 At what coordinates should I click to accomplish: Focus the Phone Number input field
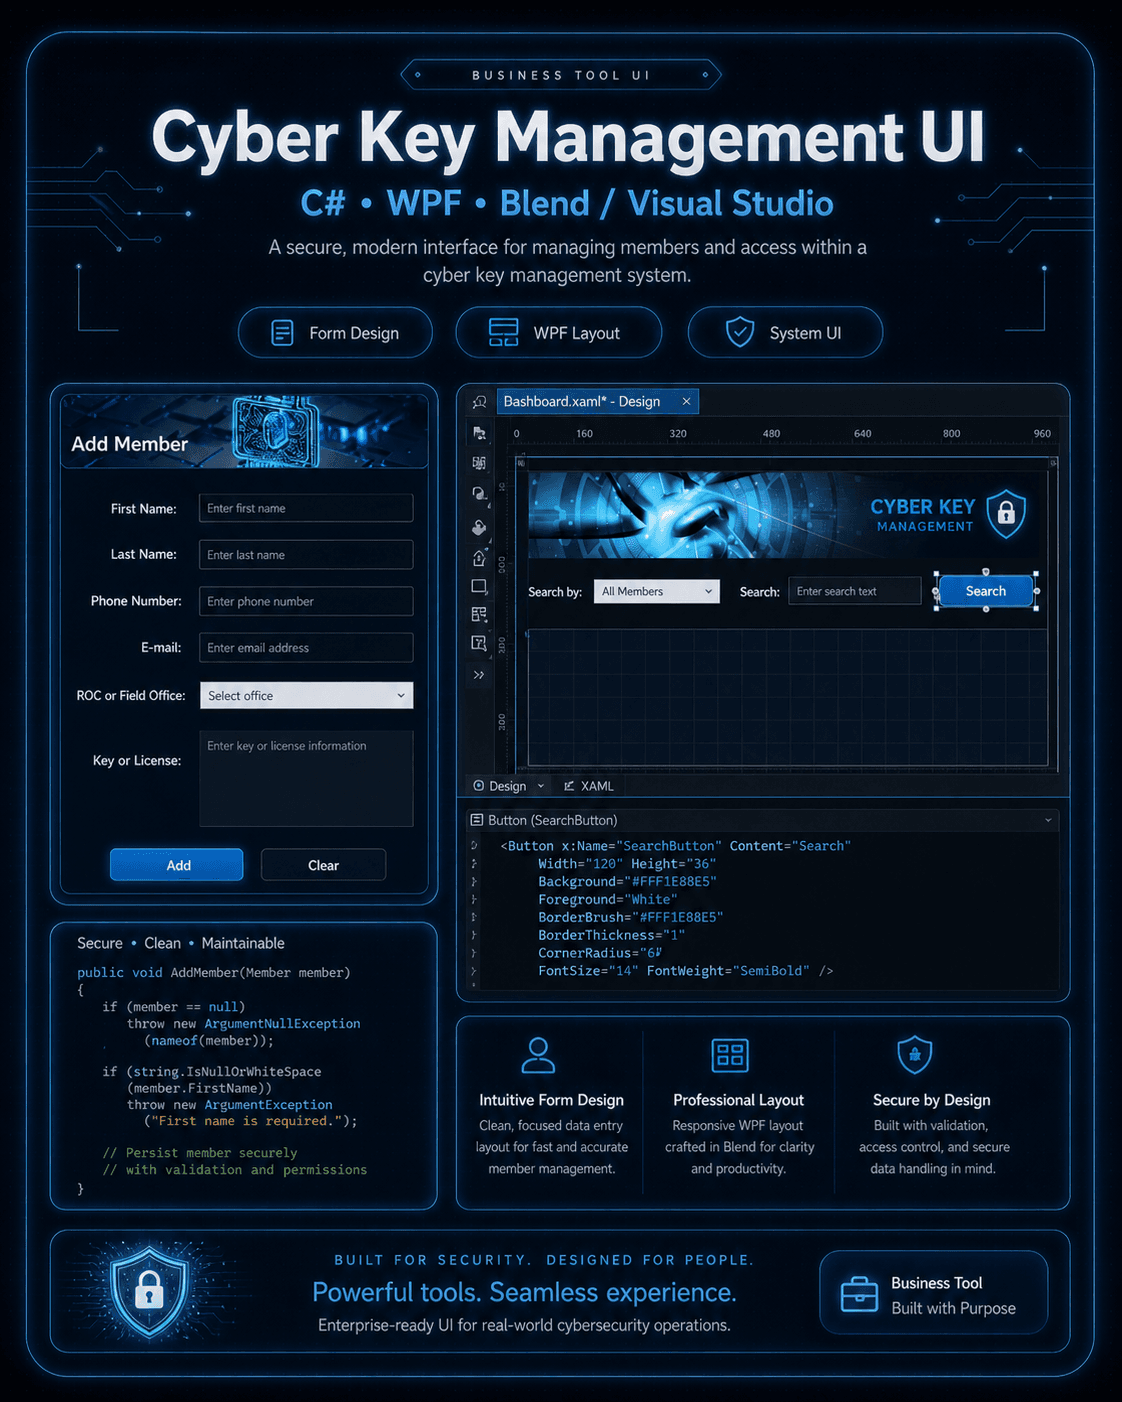click(x=306, y=601)
